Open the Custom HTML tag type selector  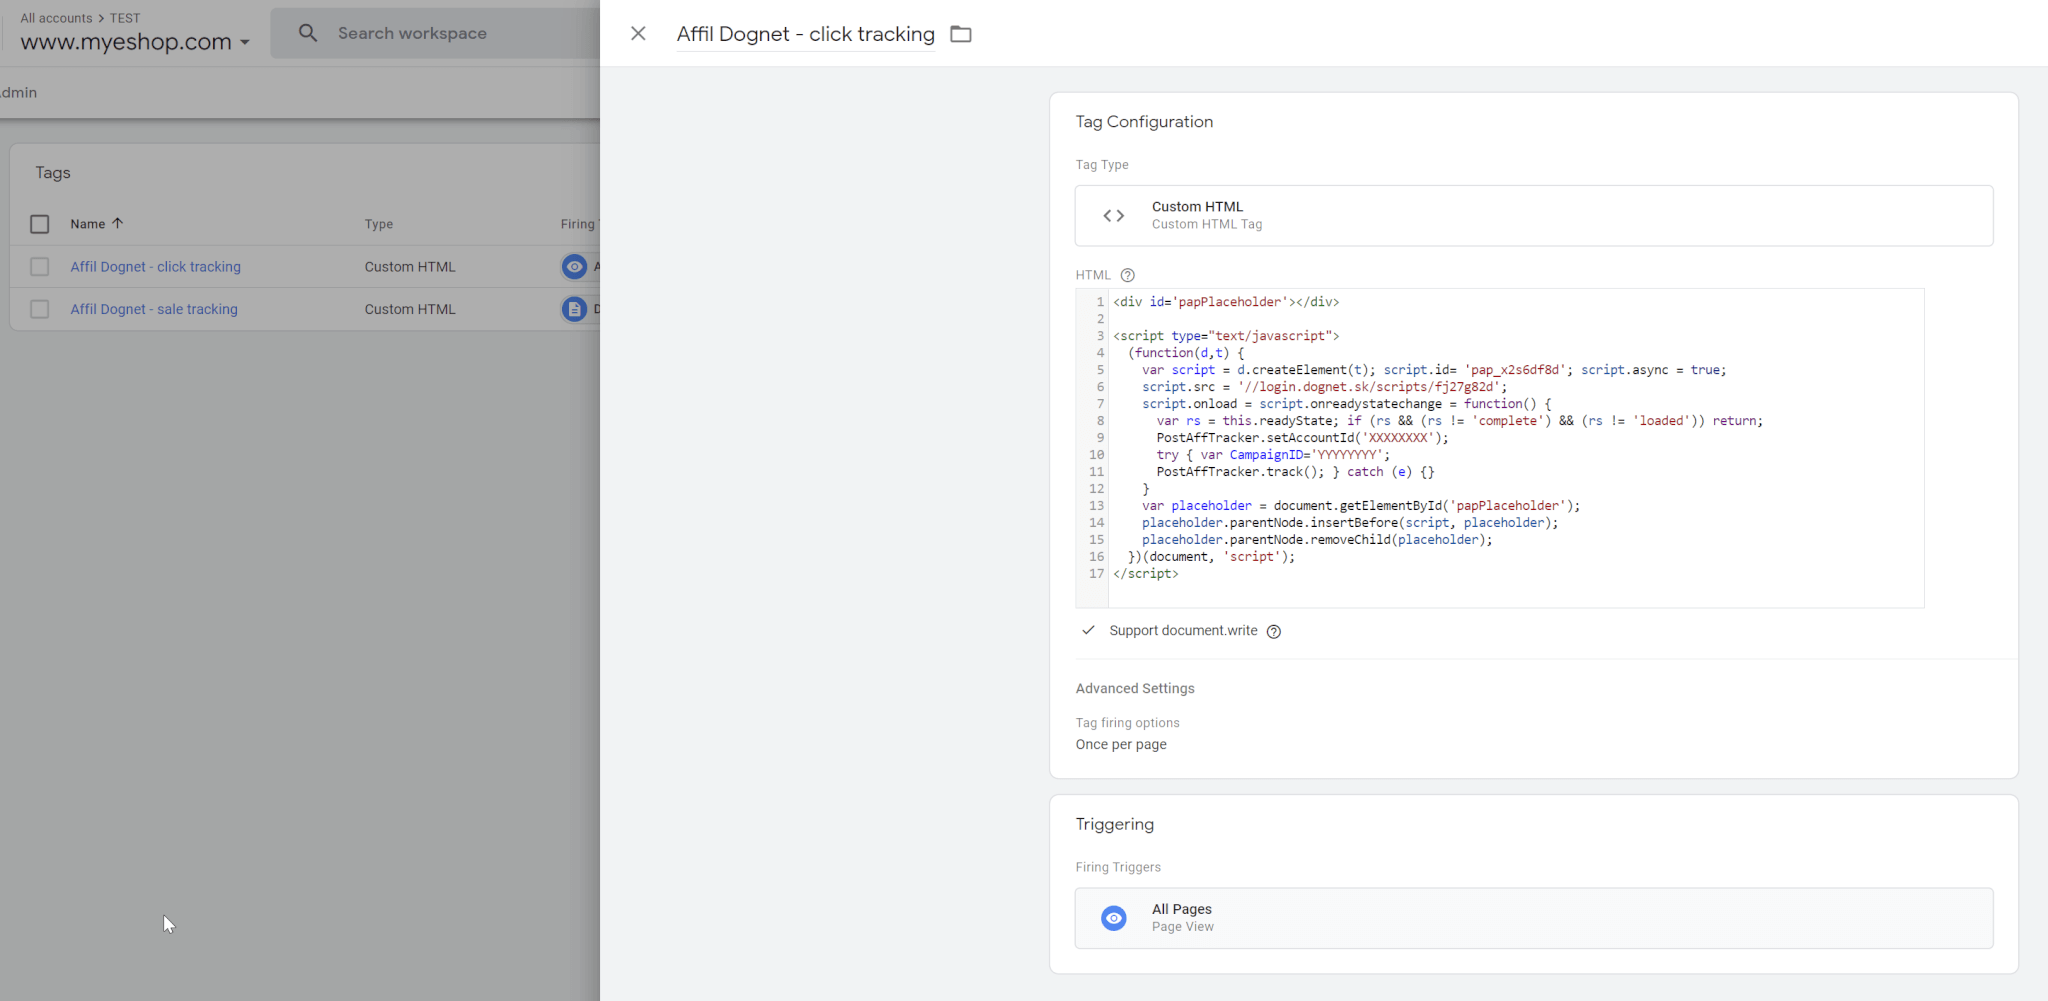point(1533,216)
